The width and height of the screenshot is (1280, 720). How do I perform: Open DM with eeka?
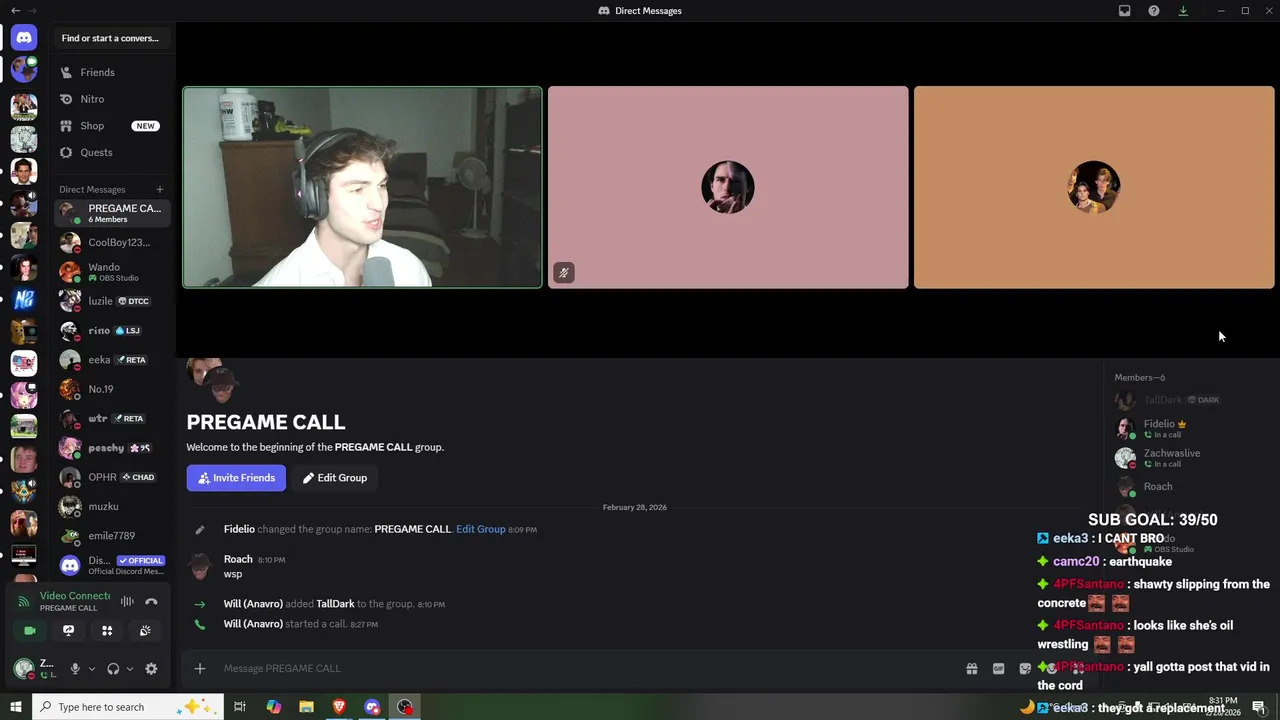(113, 360)
